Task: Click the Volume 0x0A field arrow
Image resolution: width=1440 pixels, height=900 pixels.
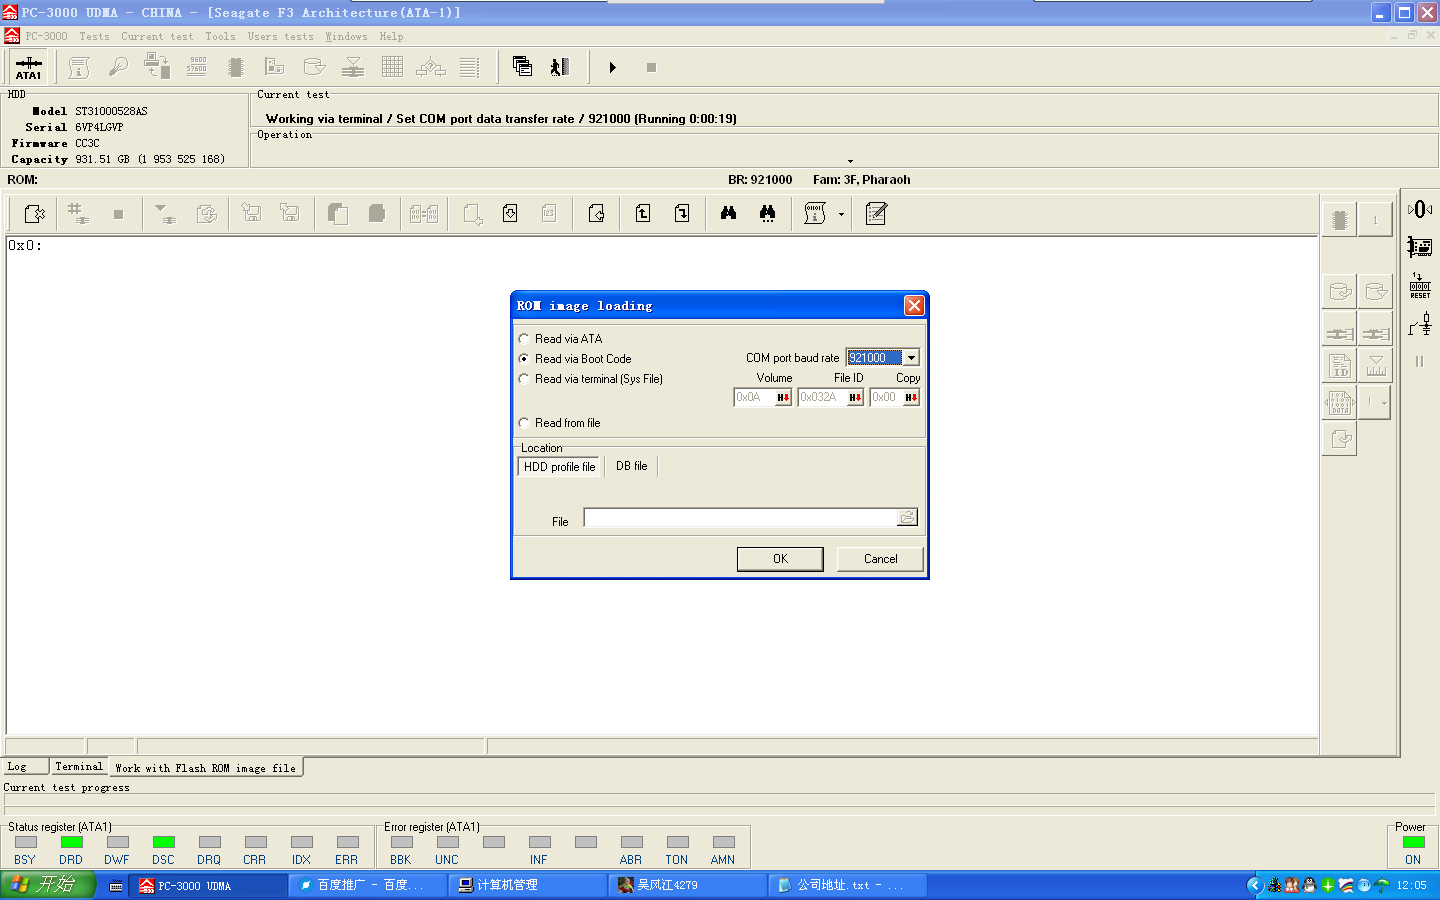Action: point(783,398)
